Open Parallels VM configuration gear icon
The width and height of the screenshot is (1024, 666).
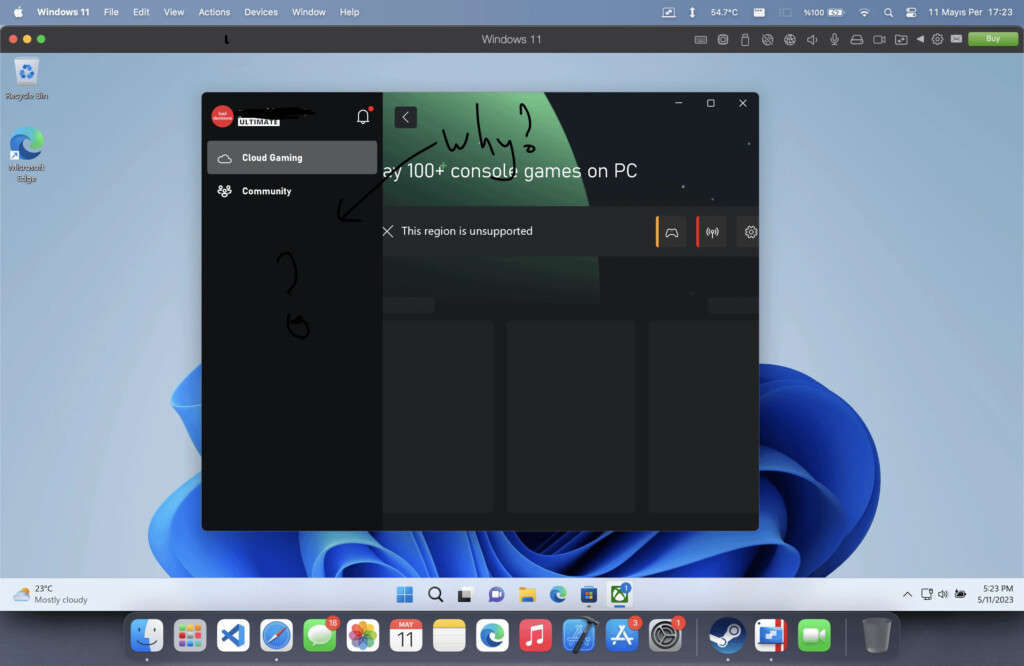(x=937, y=39)
